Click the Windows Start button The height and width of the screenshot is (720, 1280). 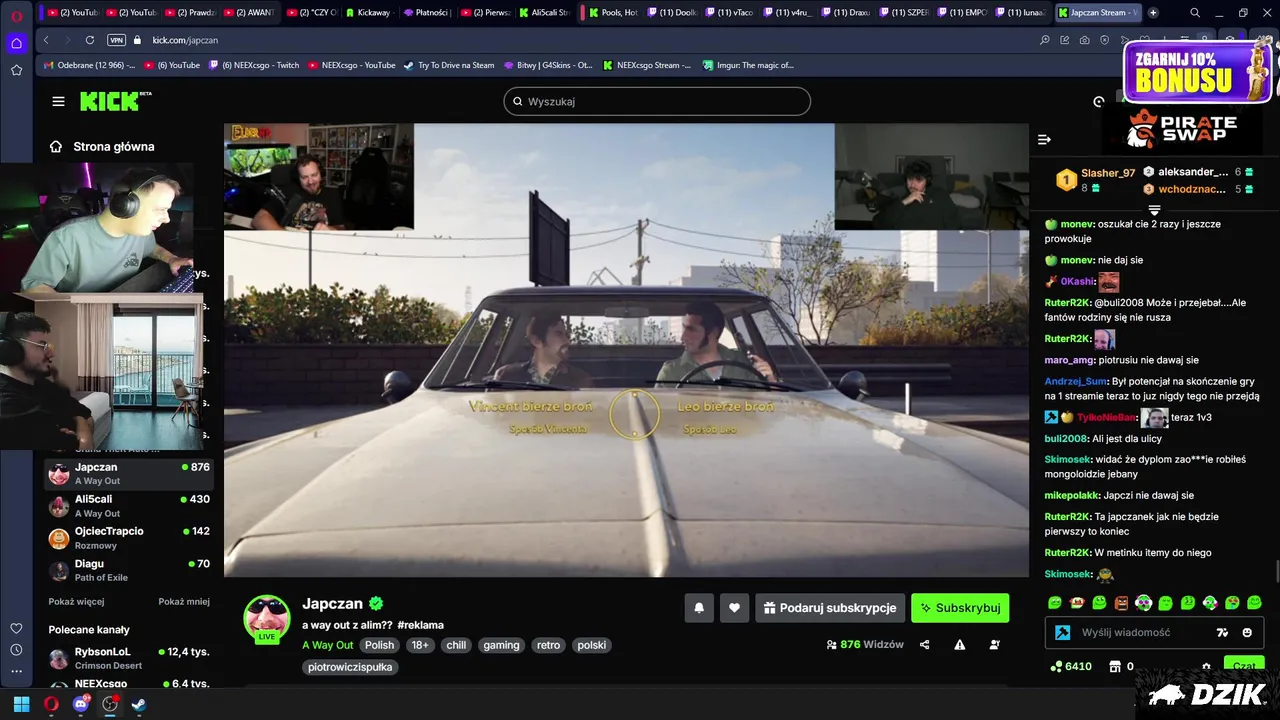click(21, 704)
